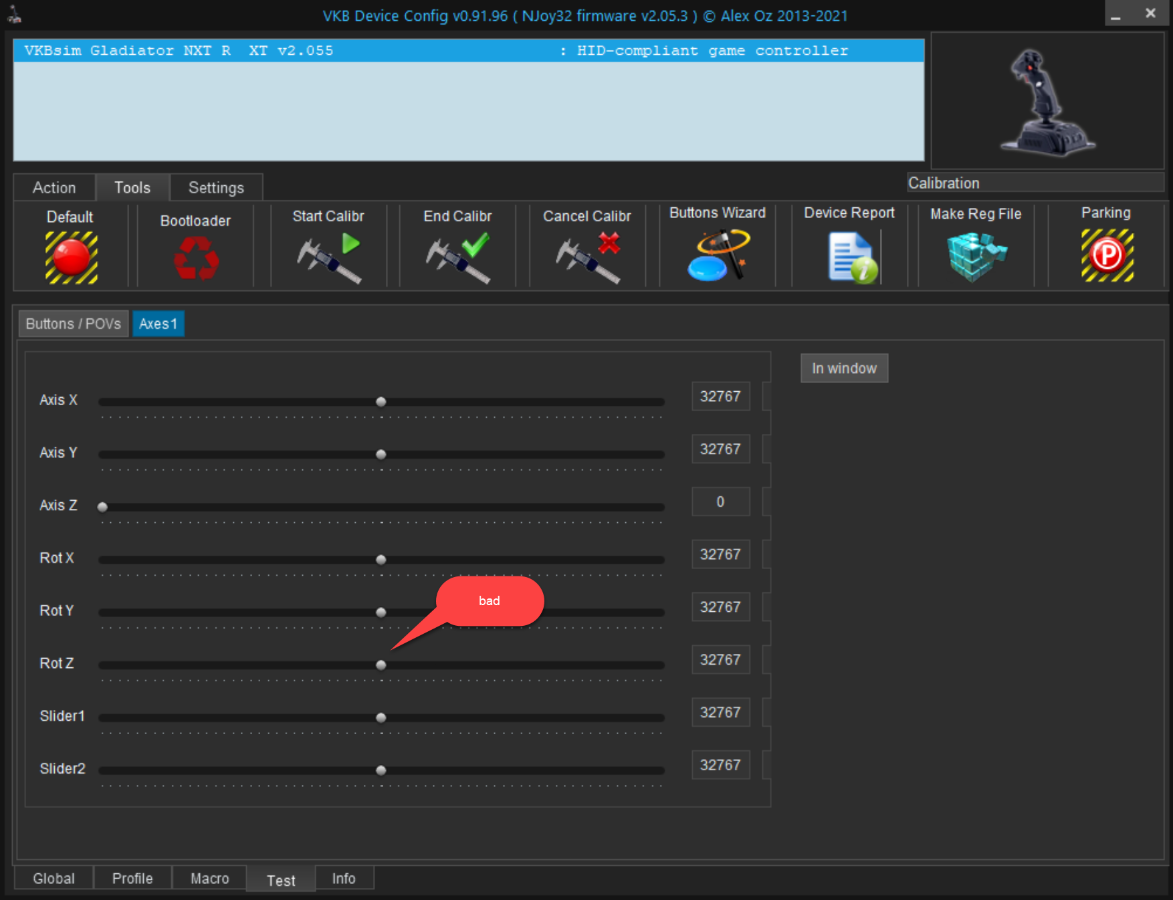
Task: Click the VKB Device Config title text
Action: tap(585, 16)
